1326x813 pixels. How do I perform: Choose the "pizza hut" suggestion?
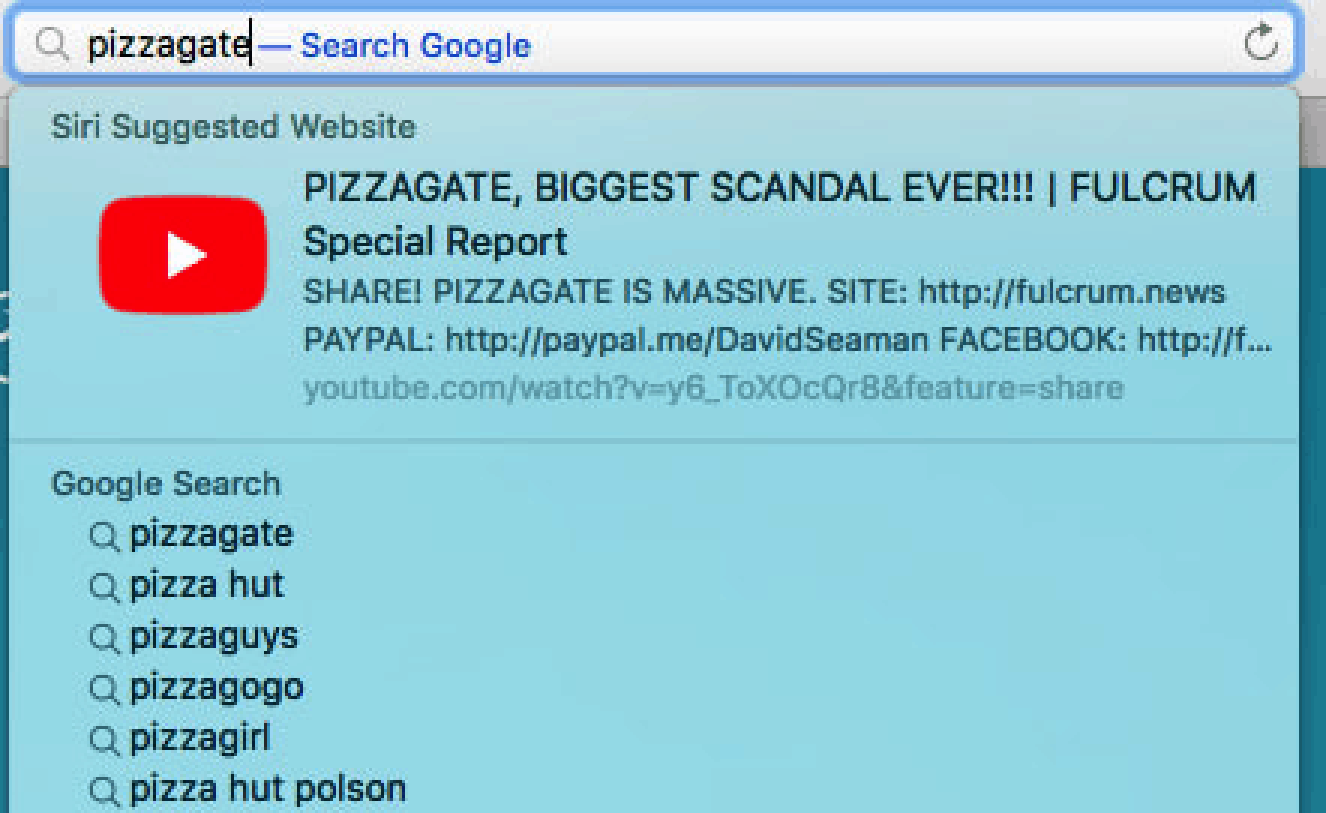[207, 585]
